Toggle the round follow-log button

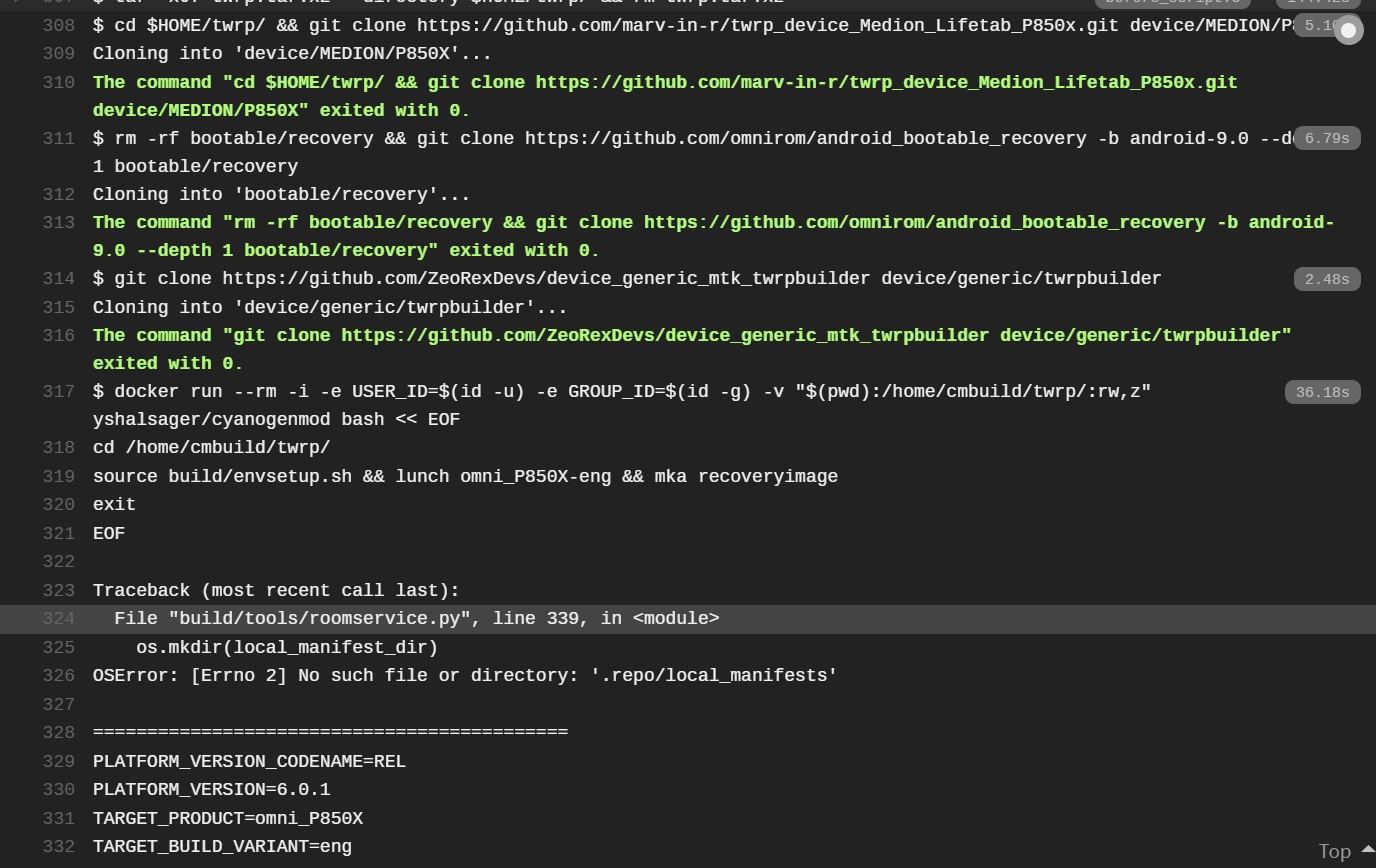[x=1349, y=31]
